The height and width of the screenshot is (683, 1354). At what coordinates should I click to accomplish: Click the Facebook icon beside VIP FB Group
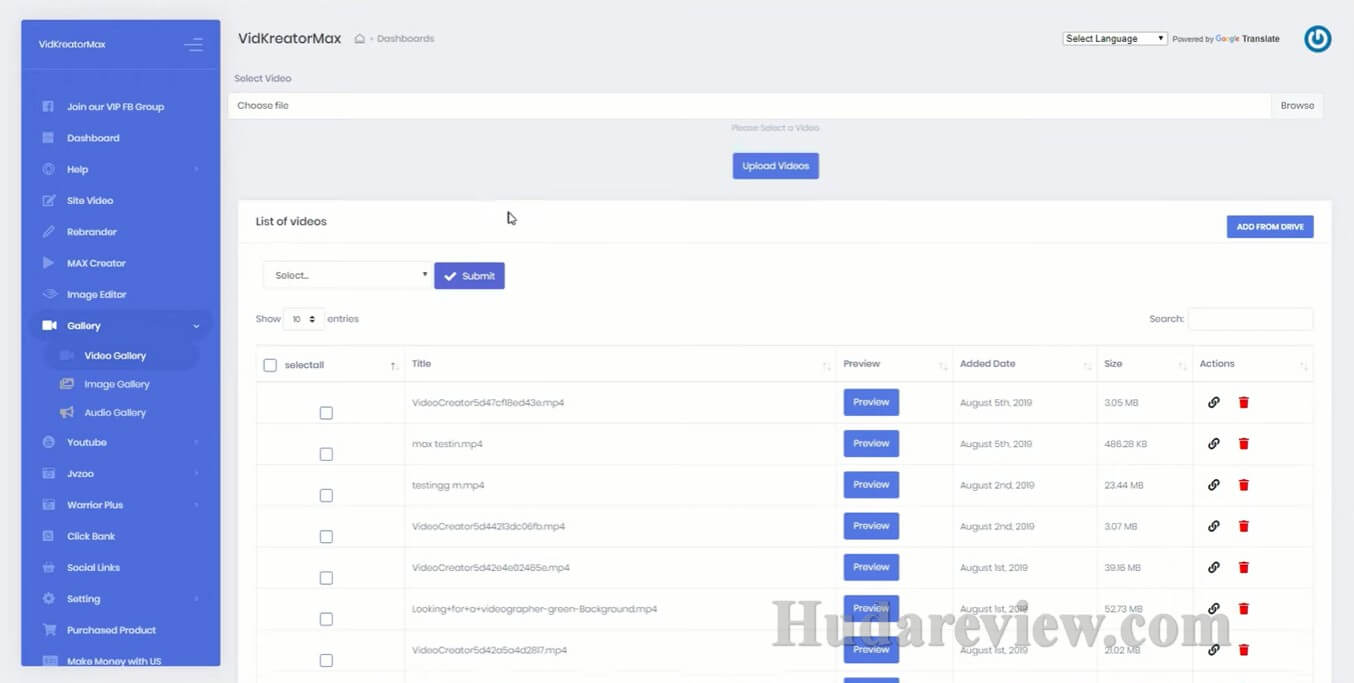pos(48,107)
